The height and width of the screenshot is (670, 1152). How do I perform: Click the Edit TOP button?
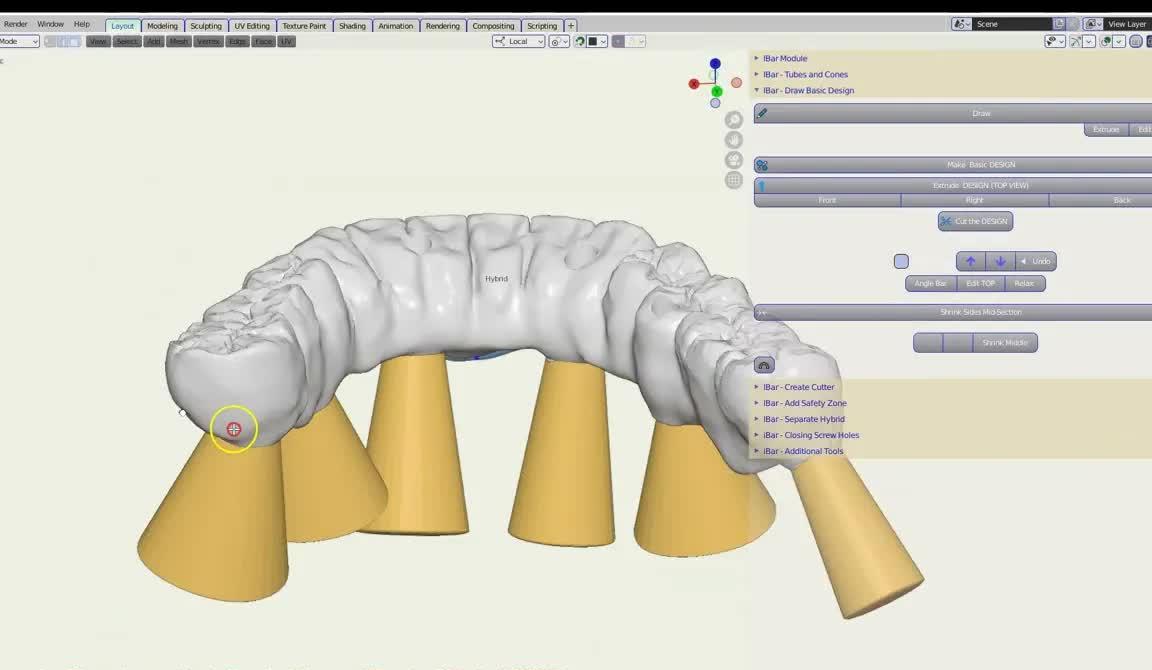pyautogui.click(x=981, y=284)
